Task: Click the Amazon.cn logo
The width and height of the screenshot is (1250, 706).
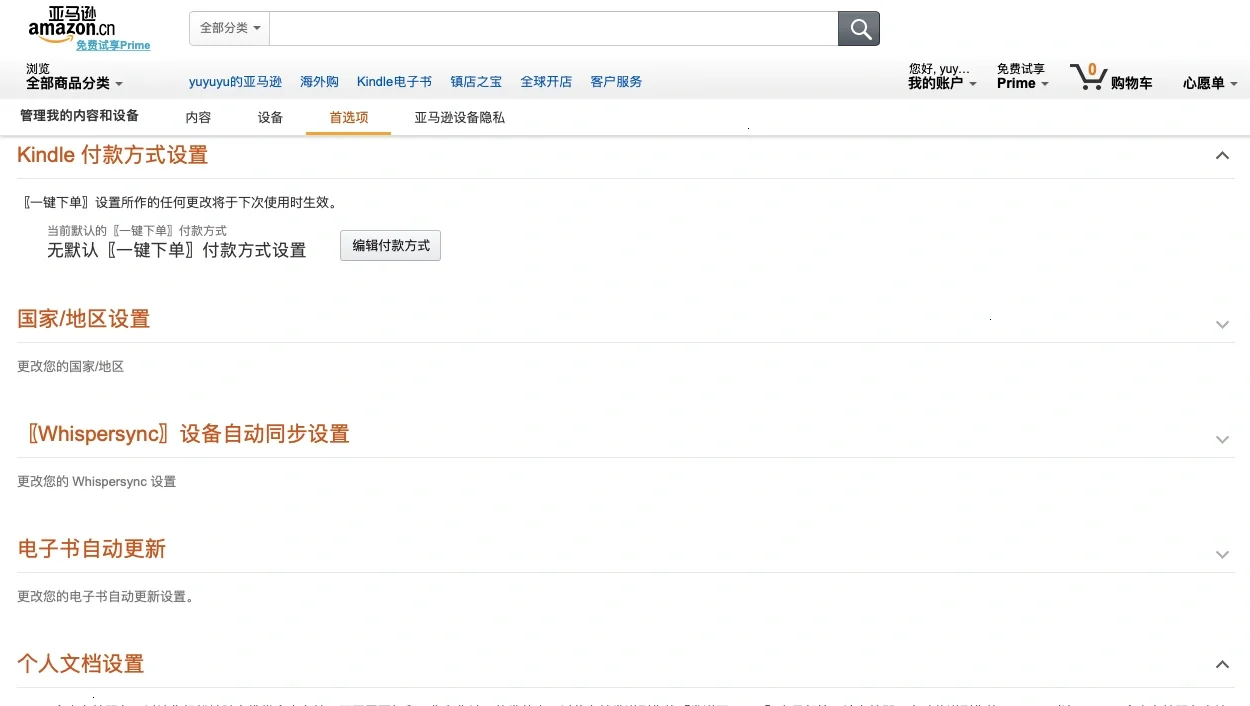Action: point(72,22)
